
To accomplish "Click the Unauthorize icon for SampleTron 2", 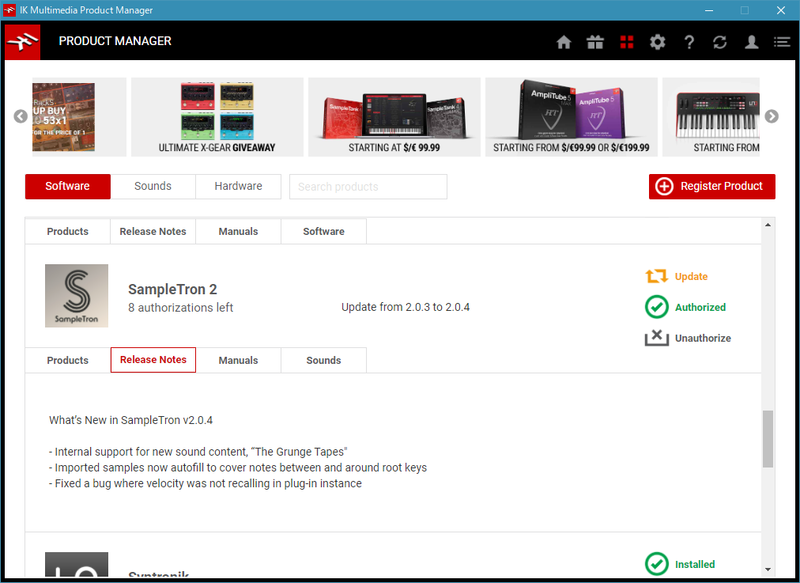I will click(x=657, y=338).
